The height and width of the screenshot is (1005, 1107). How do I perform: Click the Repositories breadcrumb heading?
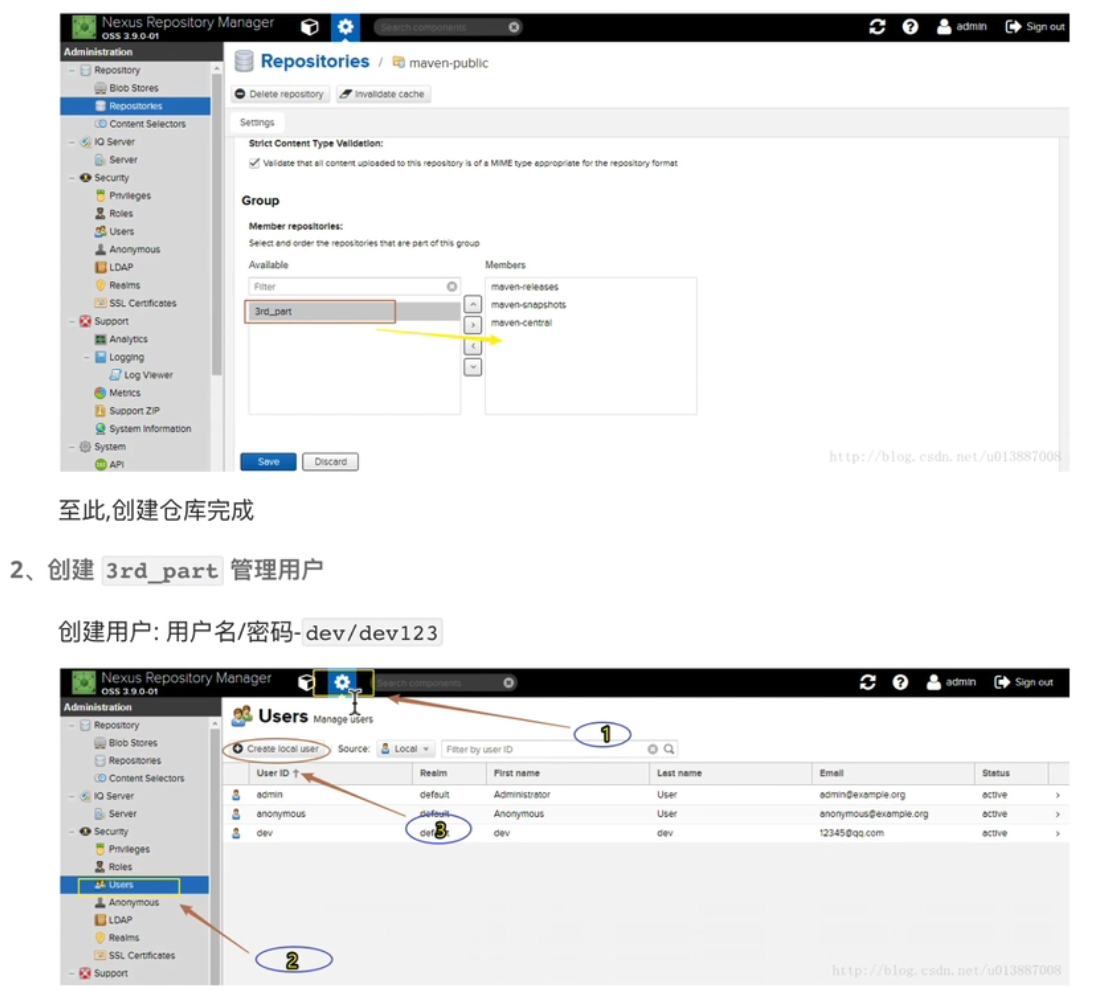coord(314,61)
